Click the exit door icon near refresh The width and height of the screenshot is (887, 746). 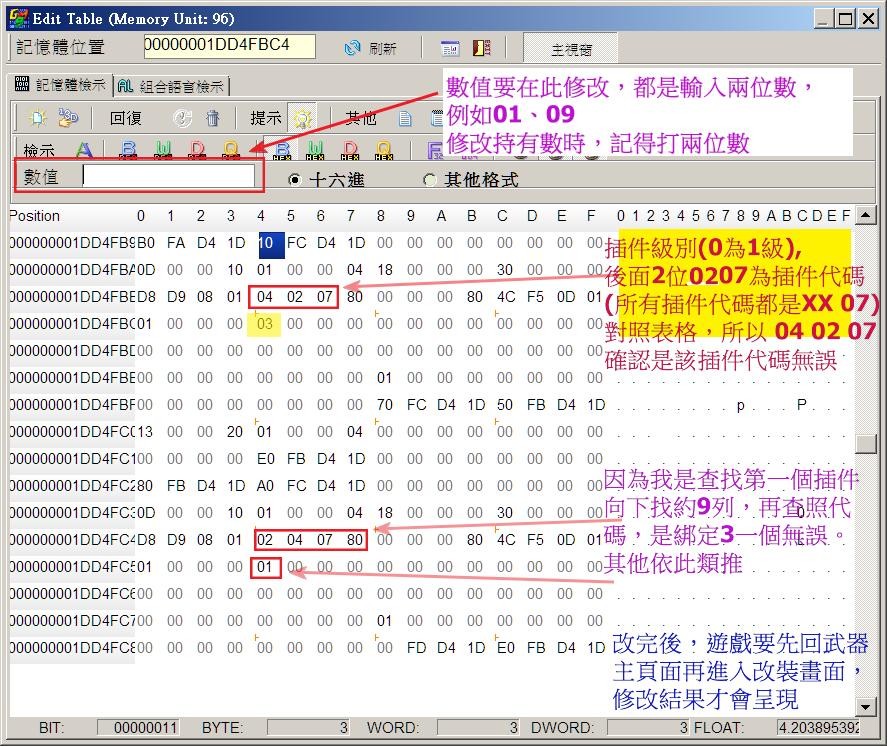[x=481, y=48]
